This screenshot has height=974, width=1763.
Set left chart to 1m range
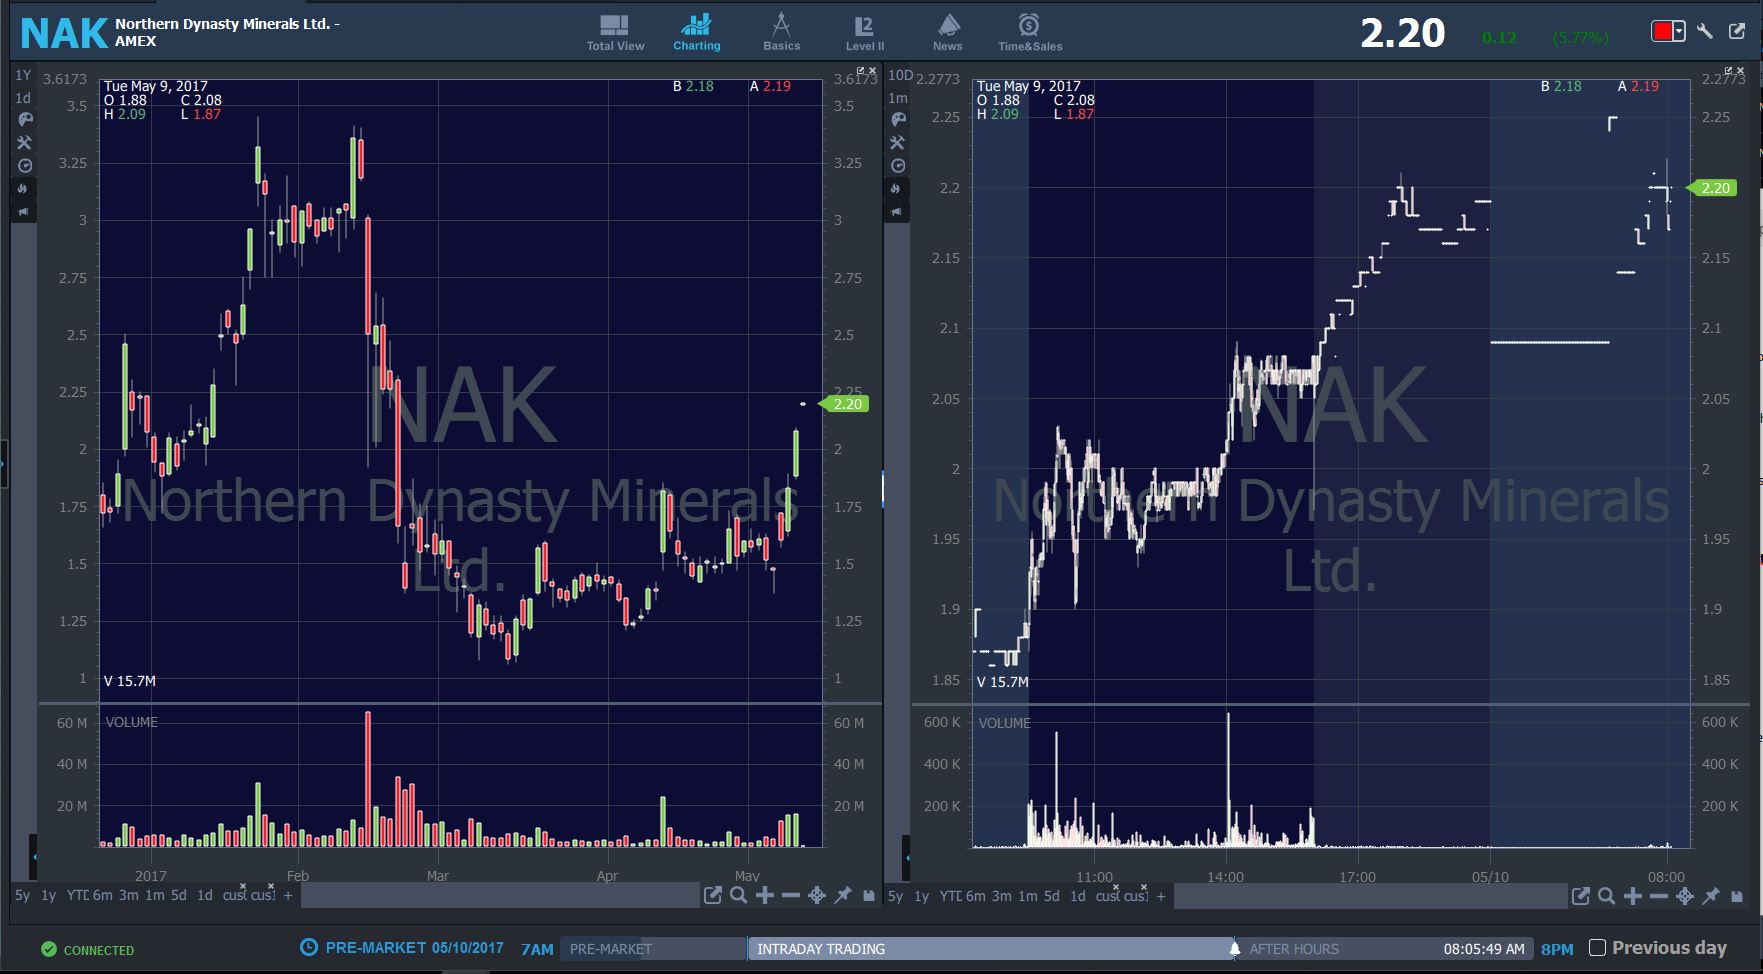point(155,896)
